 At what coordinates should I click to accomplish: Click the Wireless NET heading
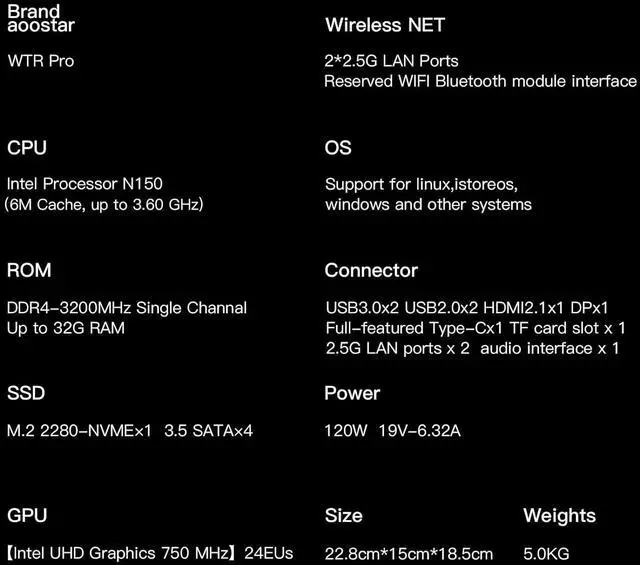385,24
